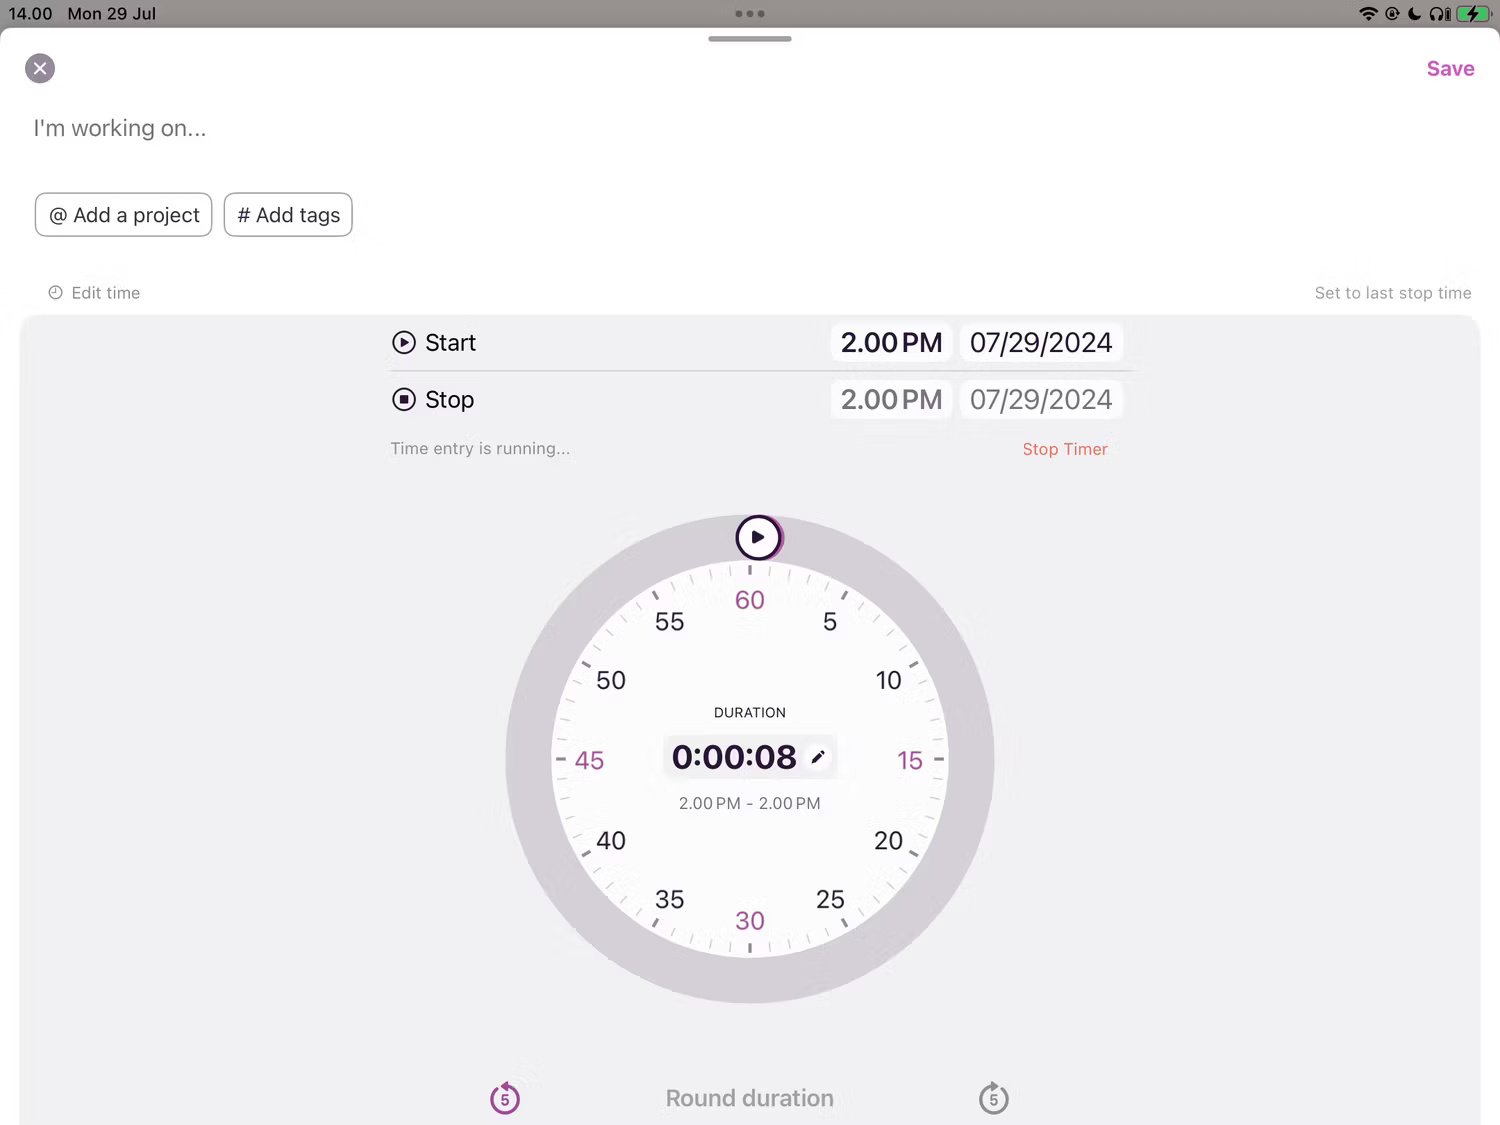The height and width of the screenshot is (1125, 1500).
Task: Set stop to last stop time
Action: coord(1393,292)
